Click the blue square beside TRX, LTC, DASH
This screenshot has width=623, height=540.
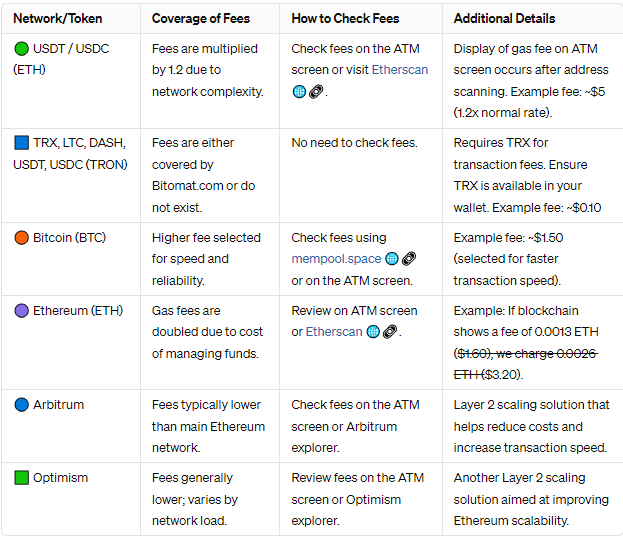22,143
